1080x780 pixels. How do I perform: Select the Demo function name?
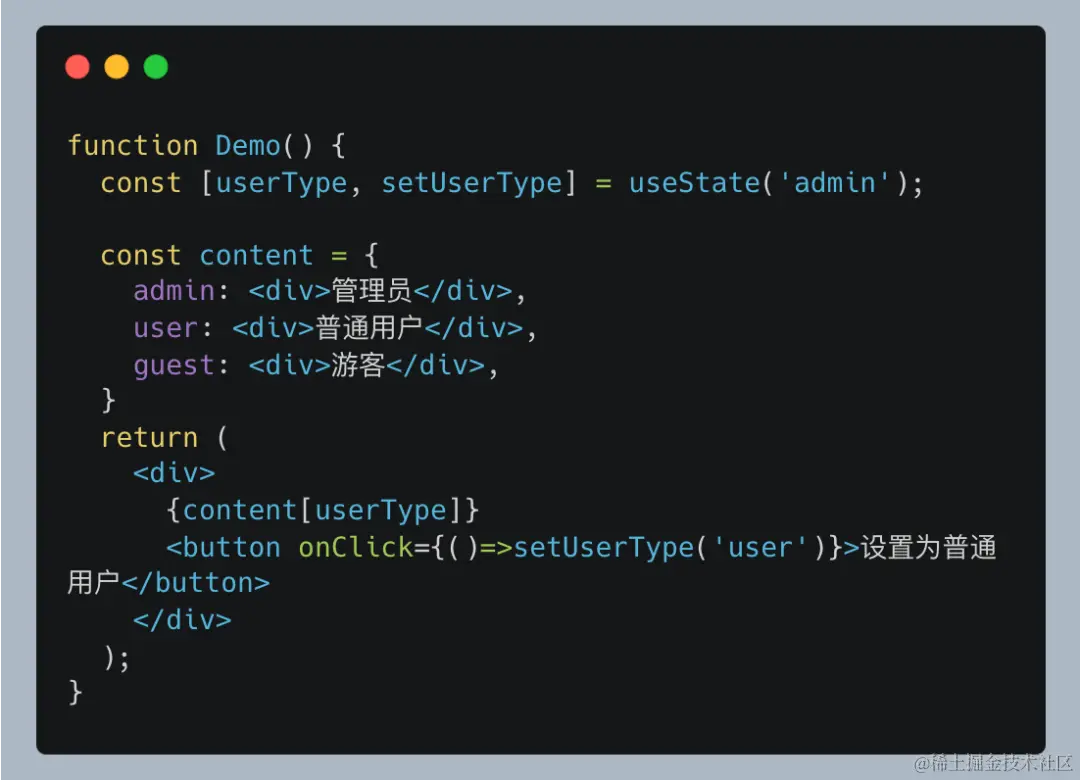coord(248,146)
